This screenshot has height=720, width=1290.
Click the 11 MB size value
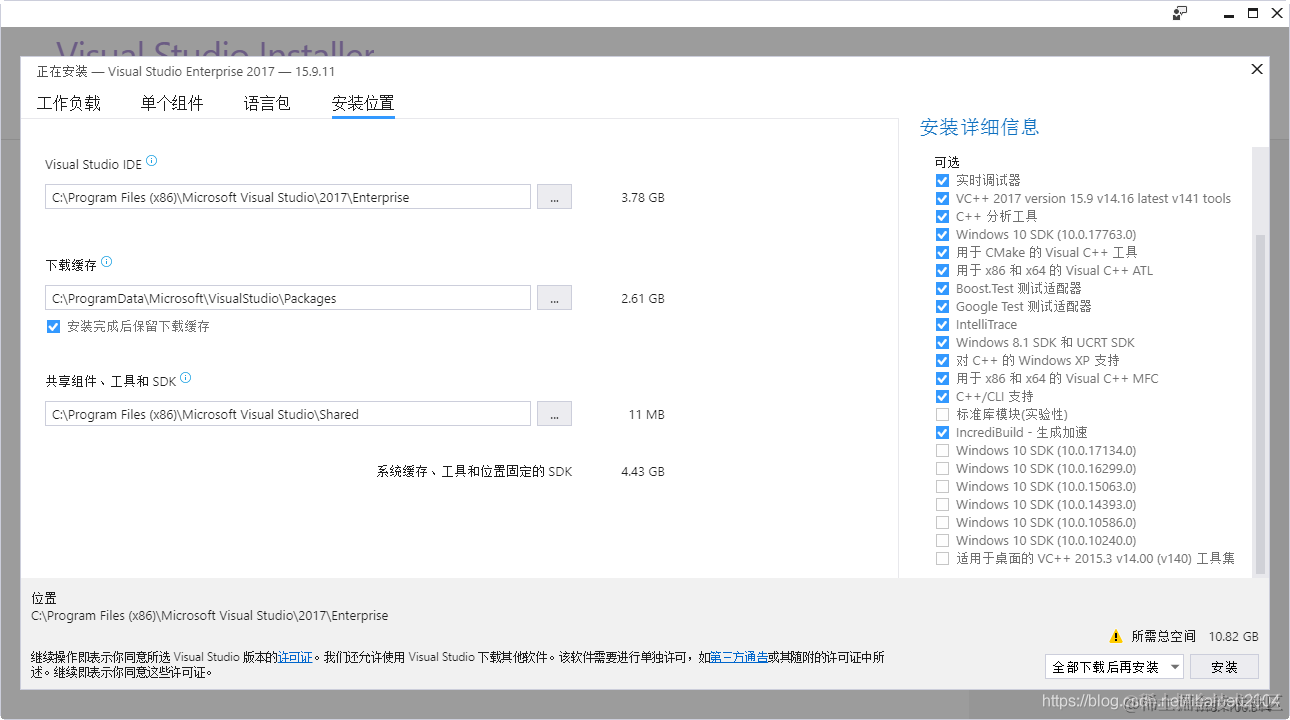point(646,414)
